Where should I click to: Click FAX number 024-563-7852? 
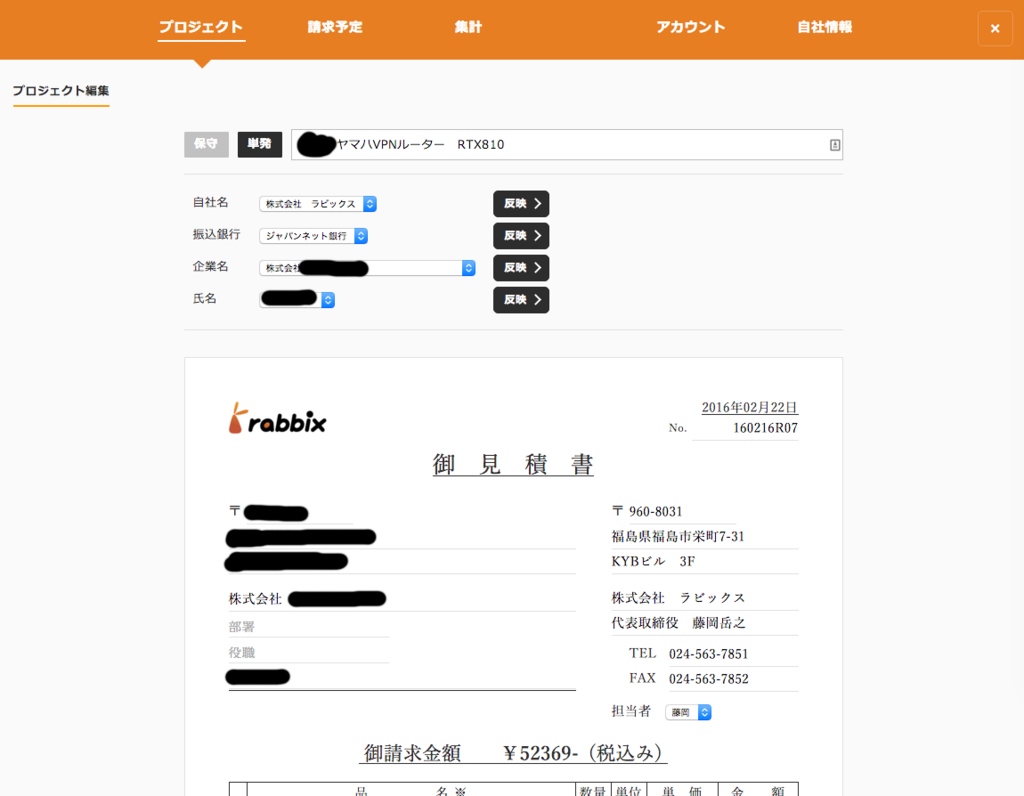point(709,679)
